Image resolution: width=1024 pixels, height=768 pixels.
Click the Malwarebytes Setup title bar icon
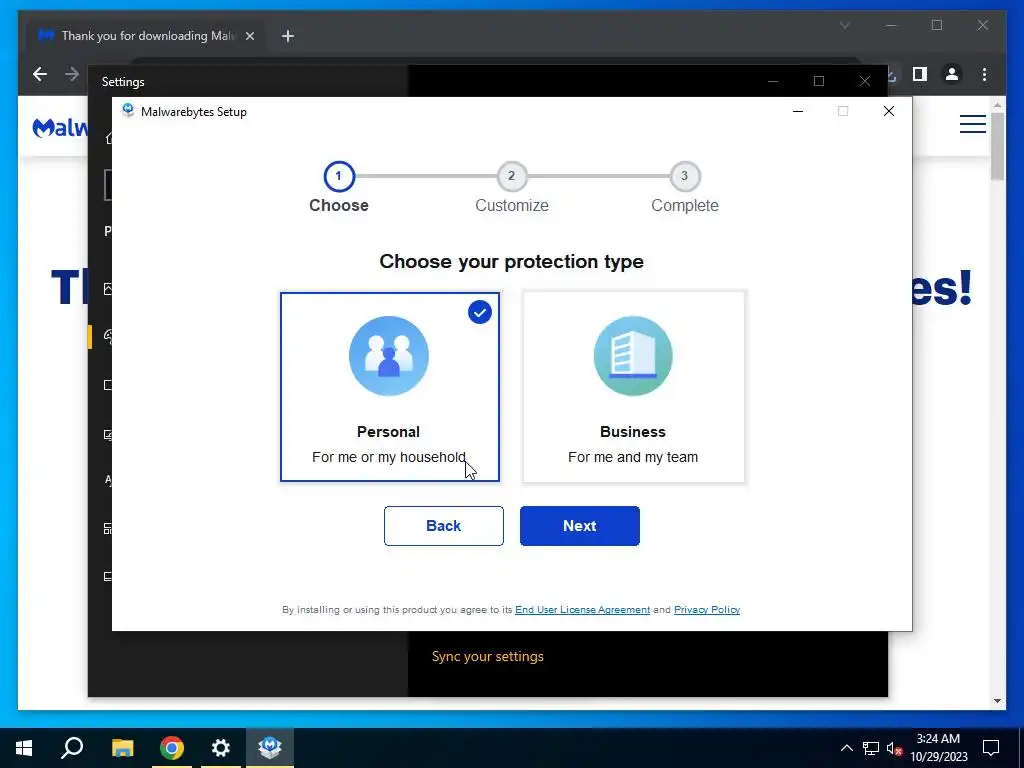pyautogui.click(x=128, y=110)
